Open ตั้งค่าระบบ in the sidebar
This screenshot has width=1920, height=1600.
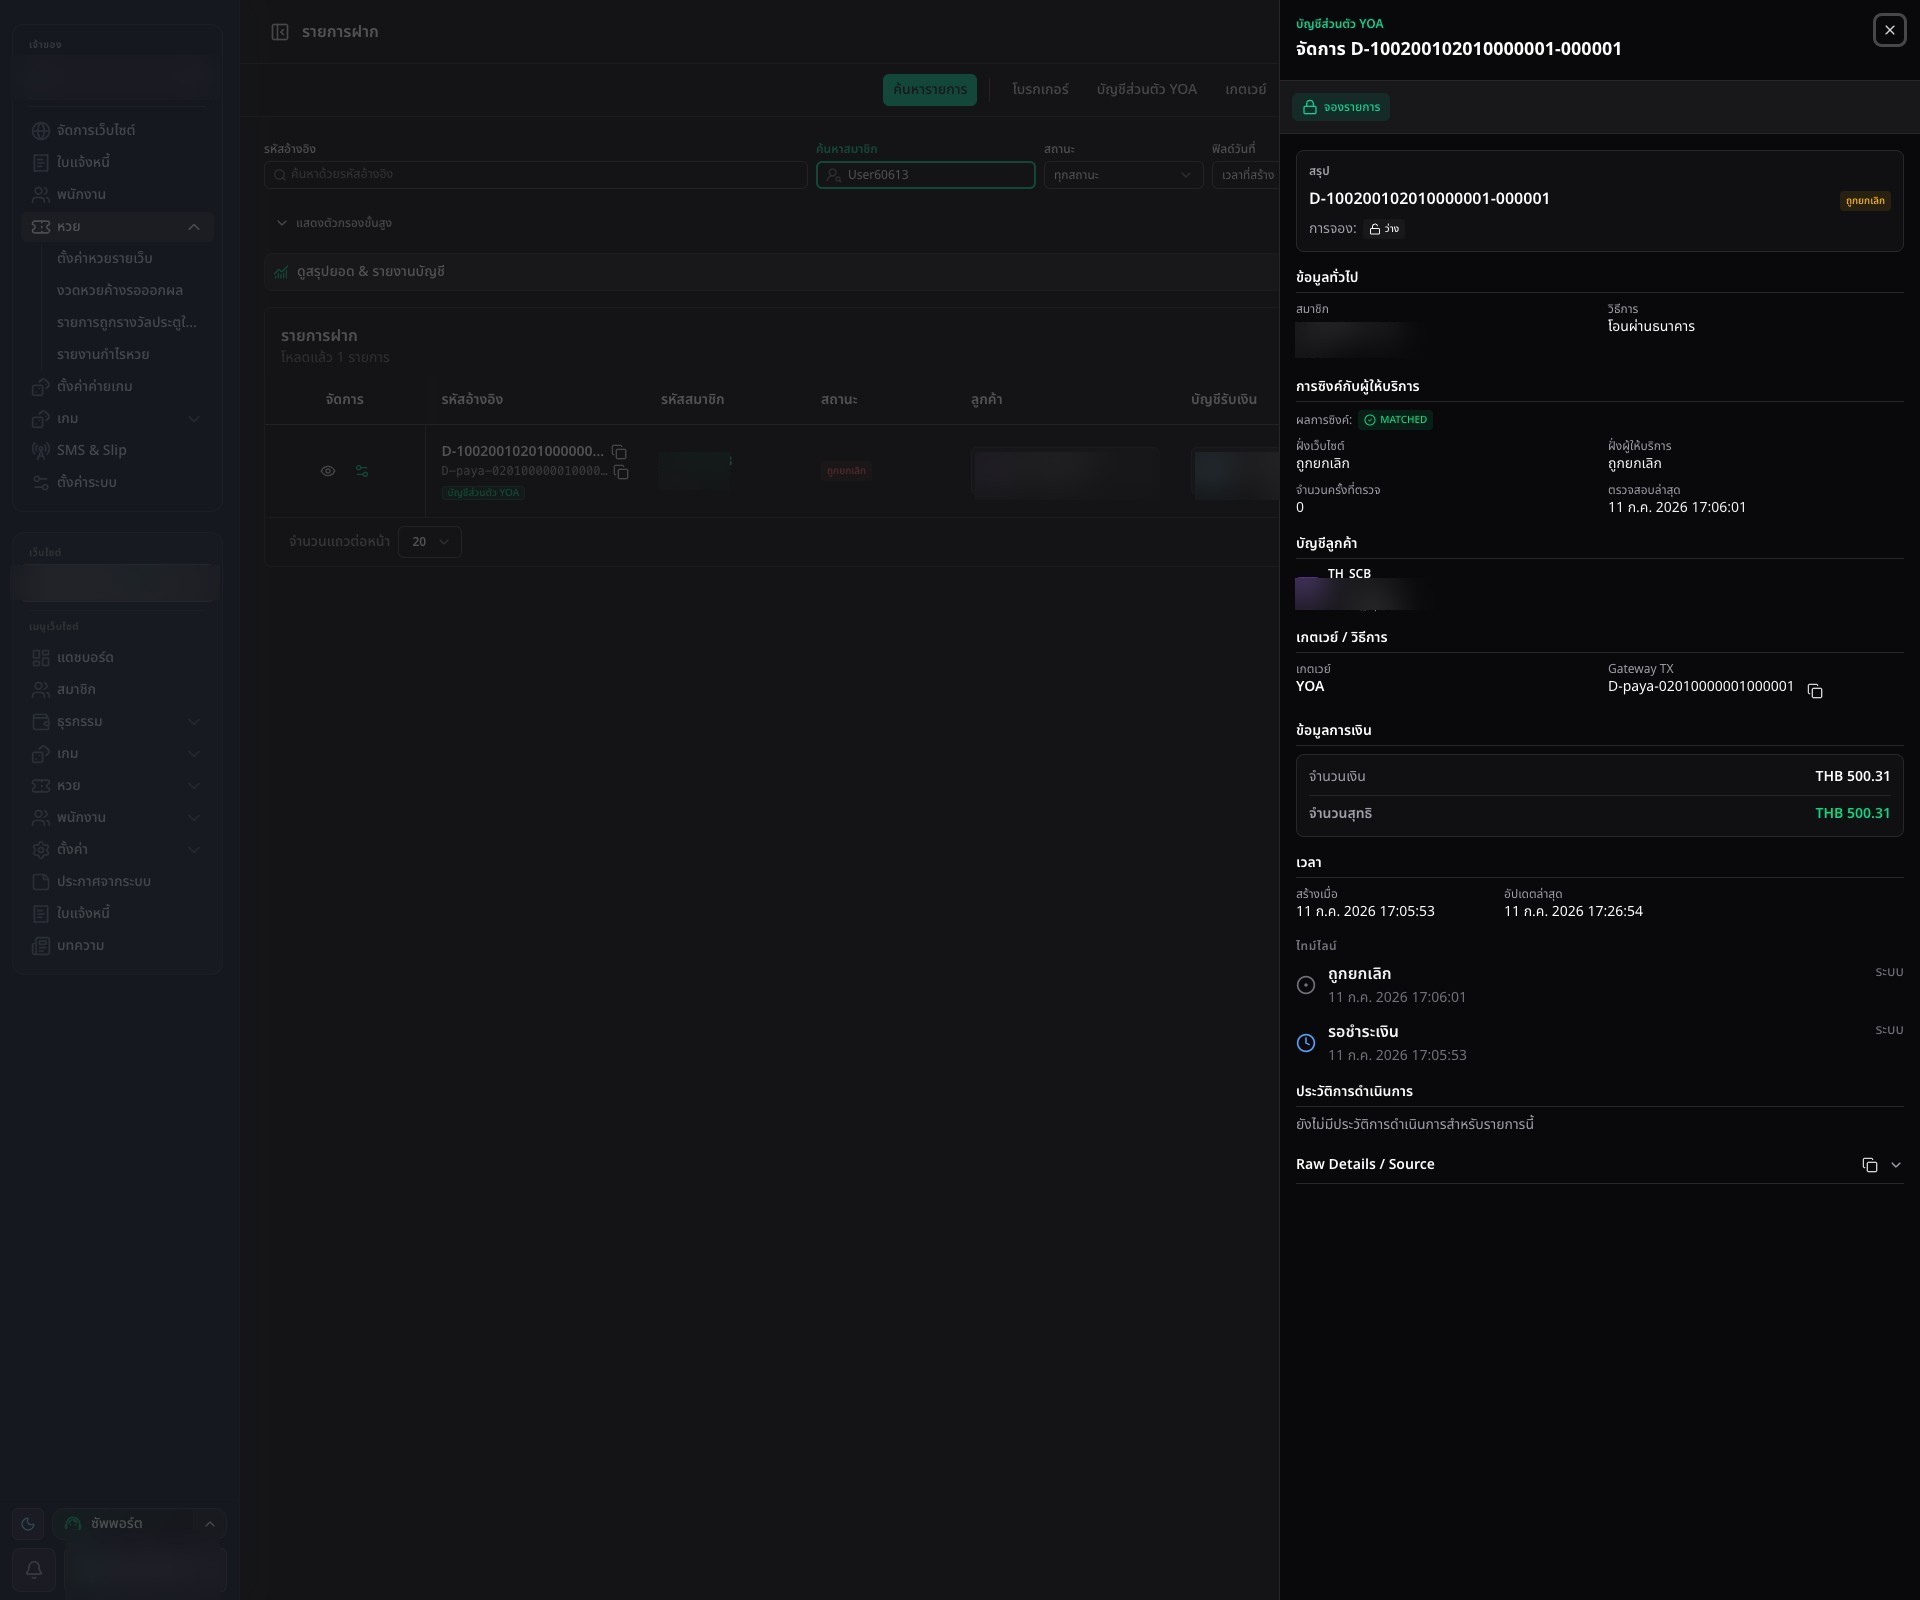click(x=117, y=483)
